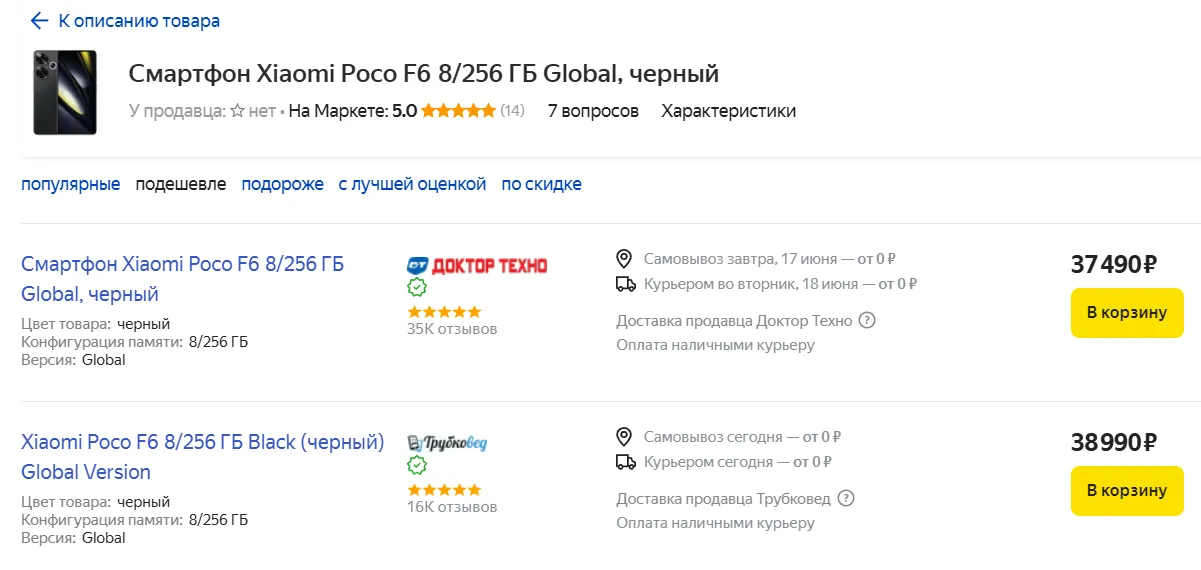The image size is (1201, 570).
Task: Click the pickup pin icon for tomorrow's pickup
Action: [625, 259]
